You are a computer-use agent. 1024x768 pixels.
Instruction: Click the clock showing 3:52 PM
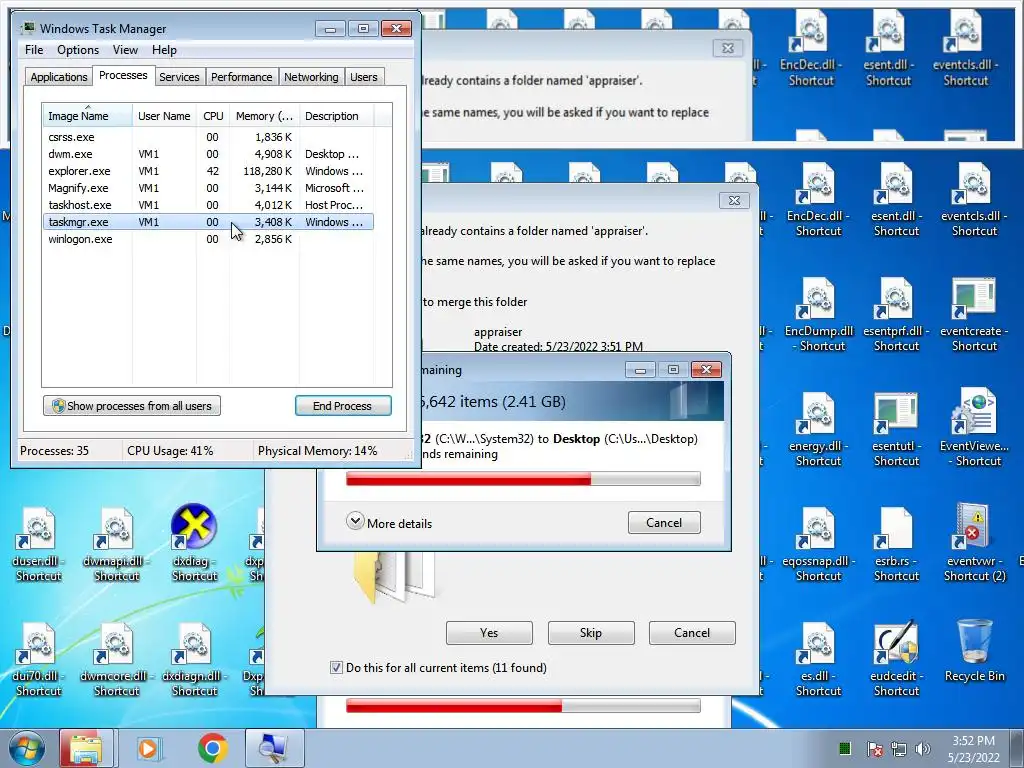973,749
